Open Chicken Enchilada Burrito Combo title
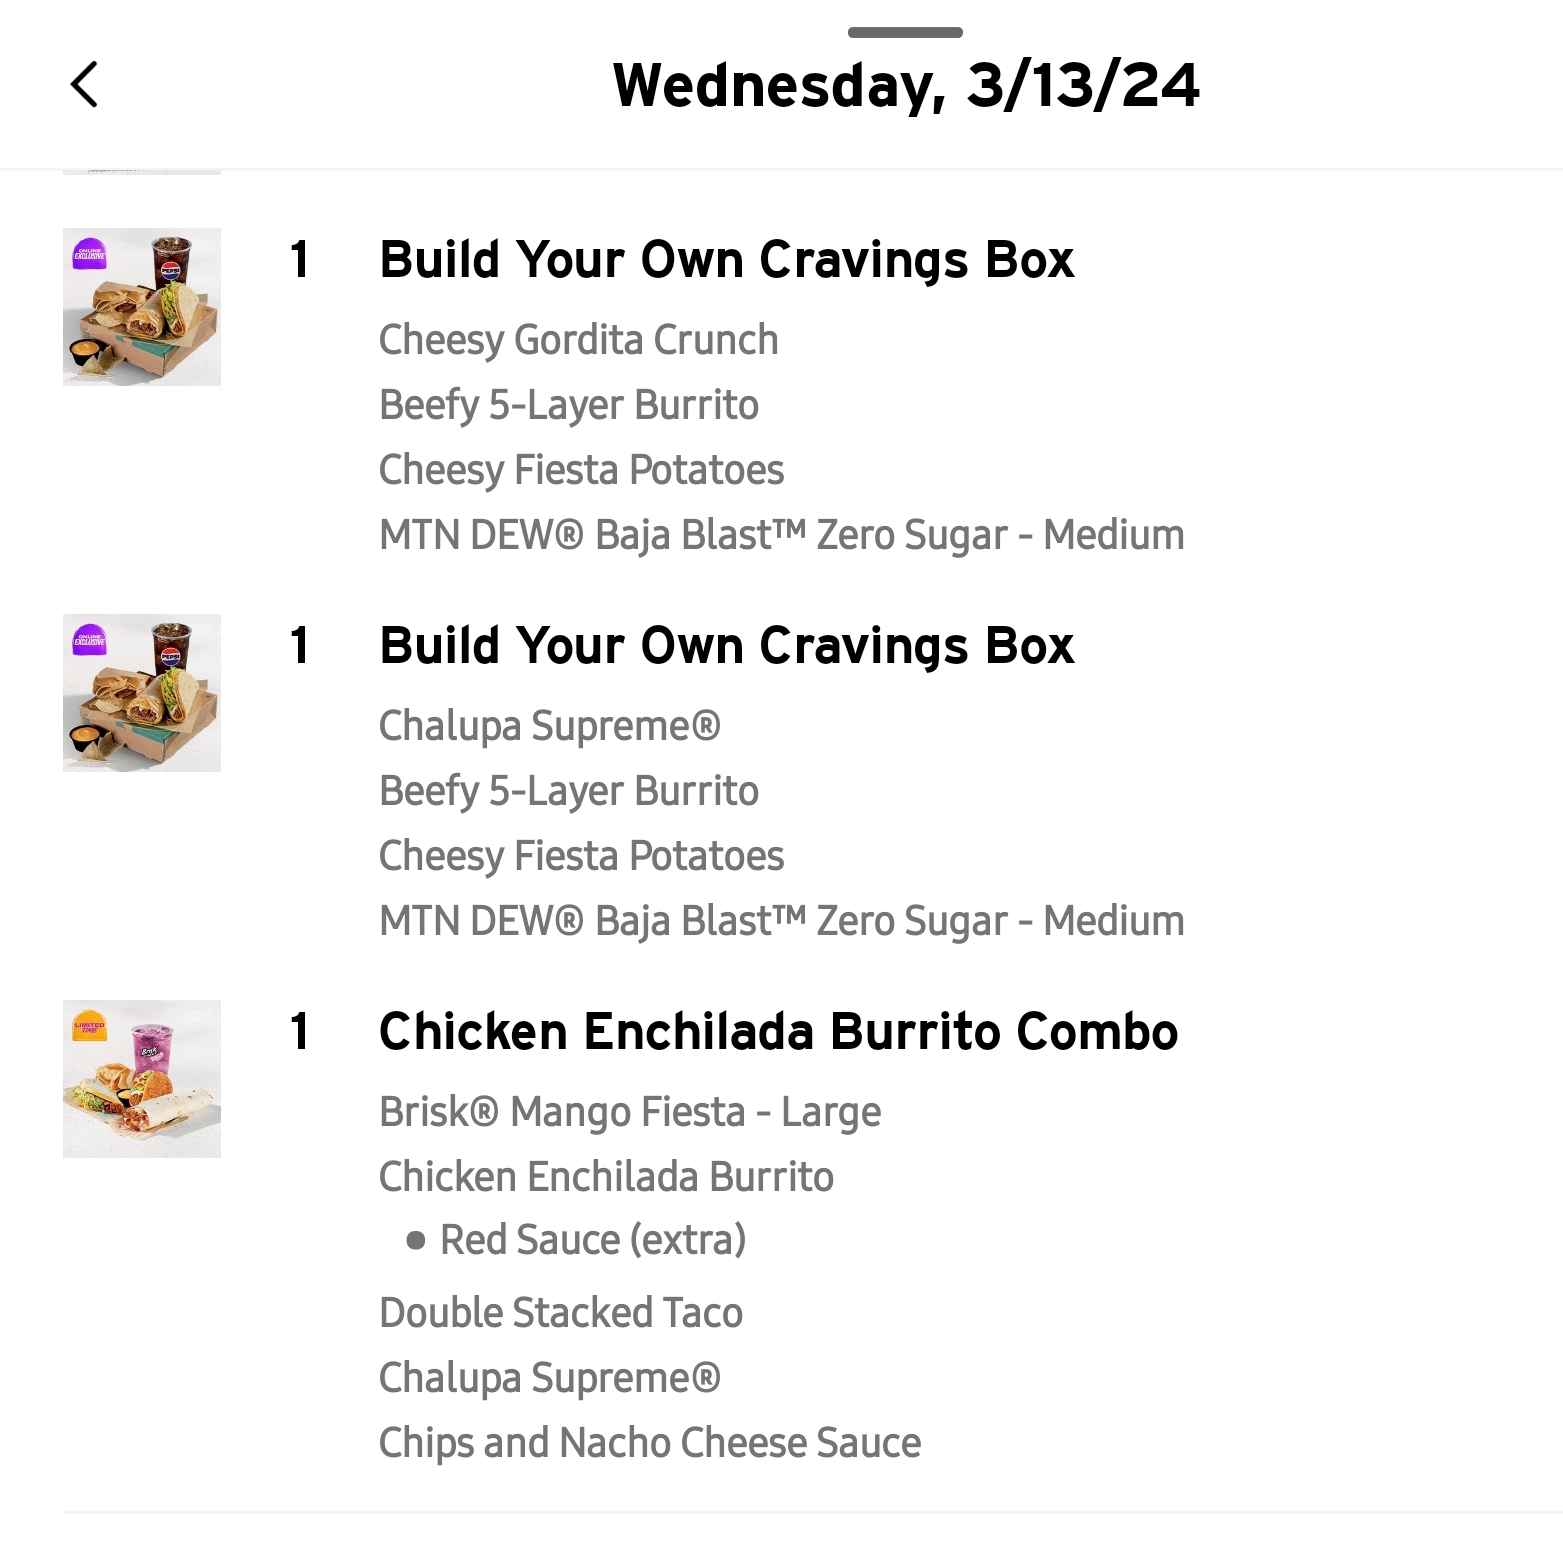The width and height of the screenshot is (1563, 1552). [778, 1033]
